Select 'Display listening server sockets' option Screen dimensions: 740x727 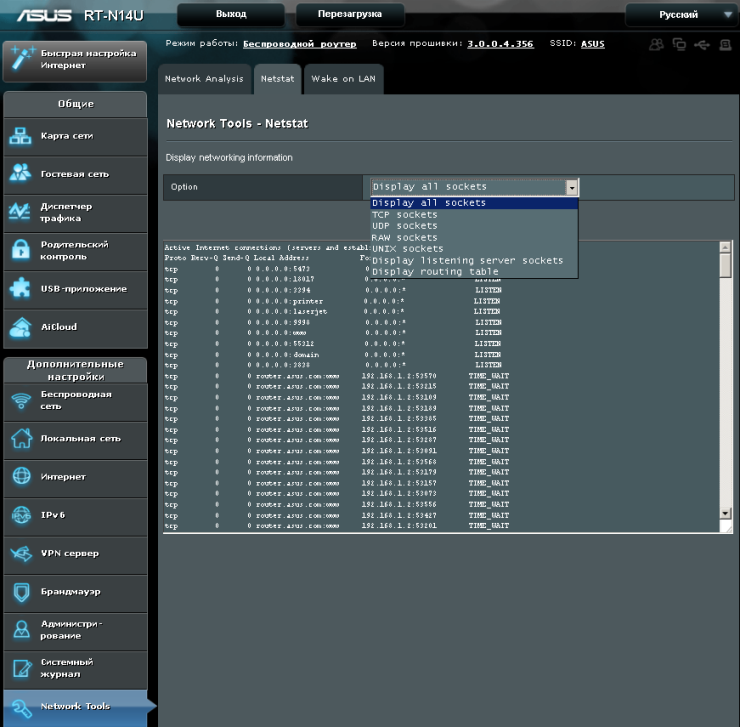pyautogui.click(x=474, y=261)
